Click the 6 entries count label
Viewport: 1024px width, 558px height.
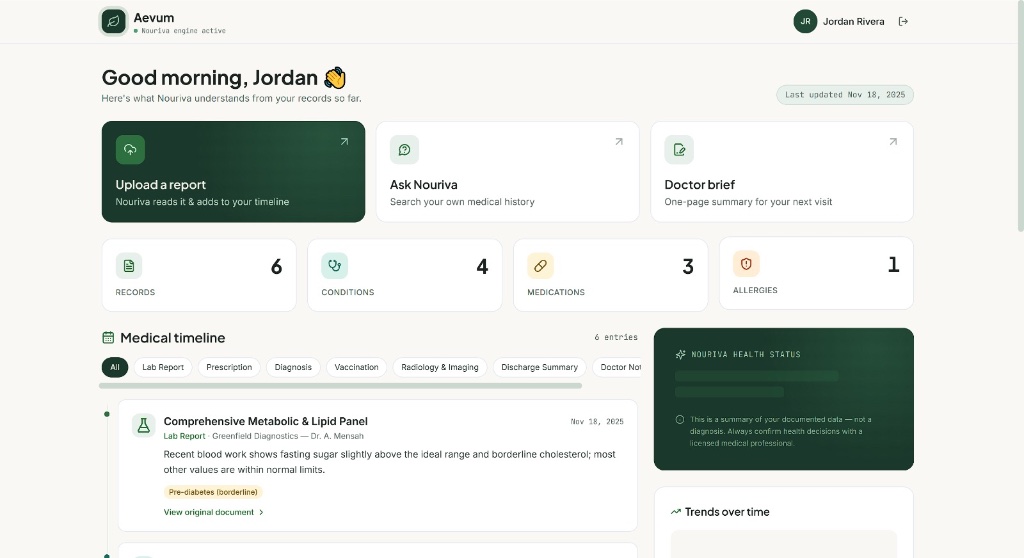click(x=616, y=337)
